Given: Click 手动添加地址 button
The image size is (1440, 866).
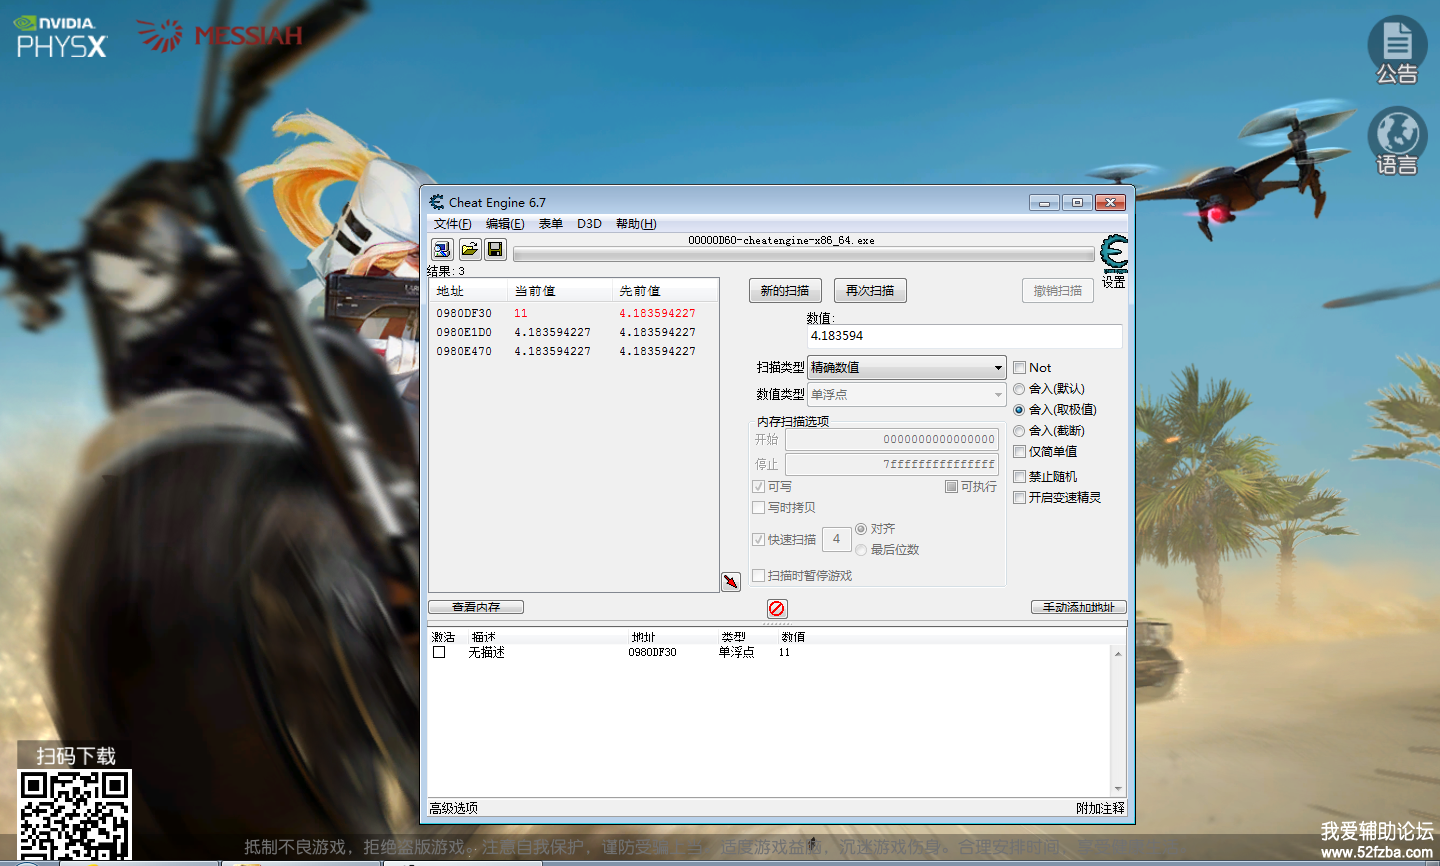Looking at the screenshot, I should (1078, 607).
